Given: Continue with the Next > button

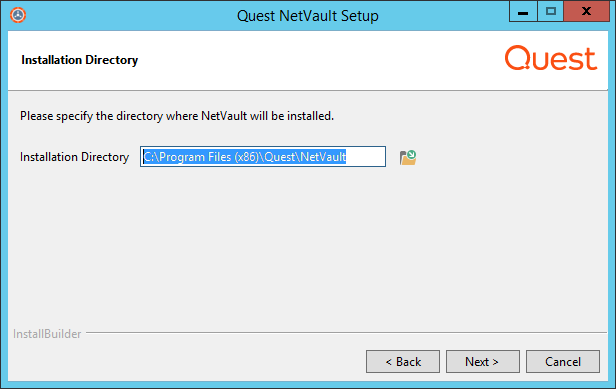Looking at the screenshot, I should (x=483, y=361).
